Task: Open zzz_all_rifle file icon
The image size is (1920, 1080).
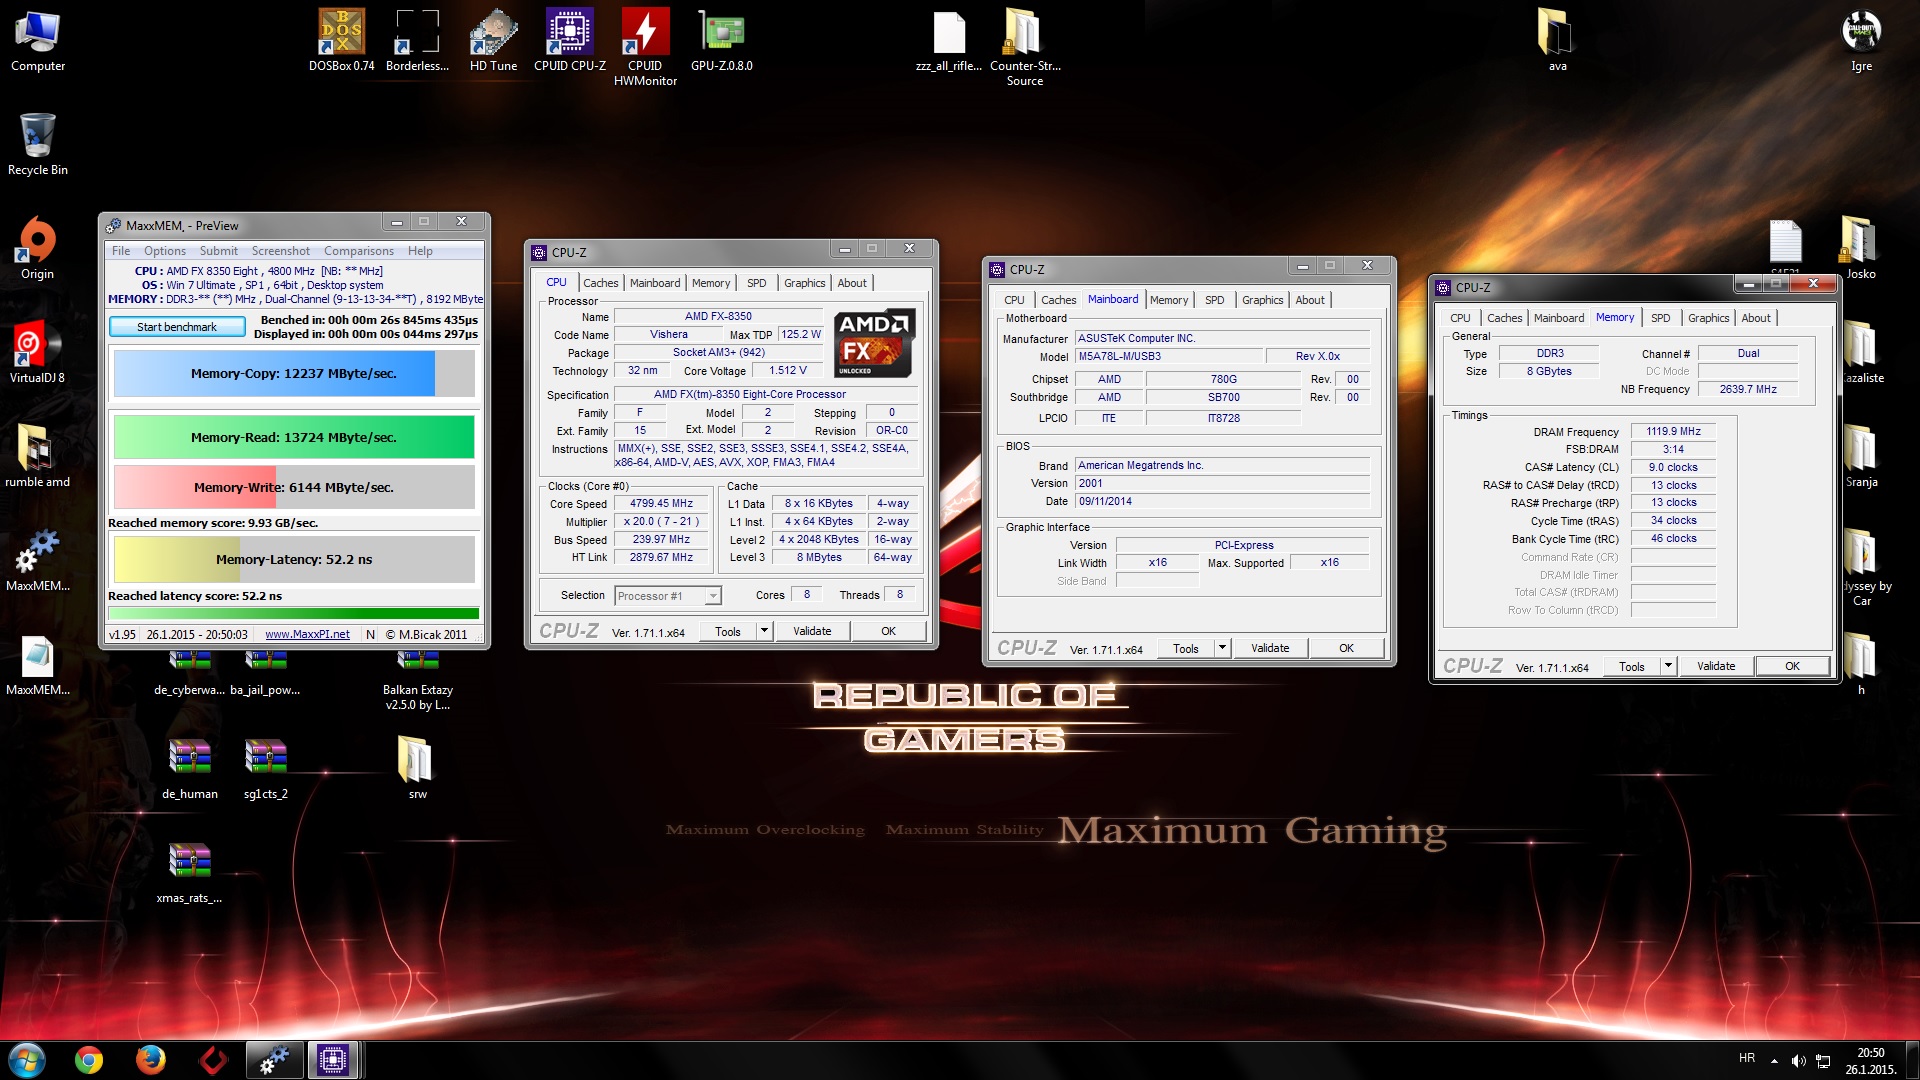Action: pos(949,41)
